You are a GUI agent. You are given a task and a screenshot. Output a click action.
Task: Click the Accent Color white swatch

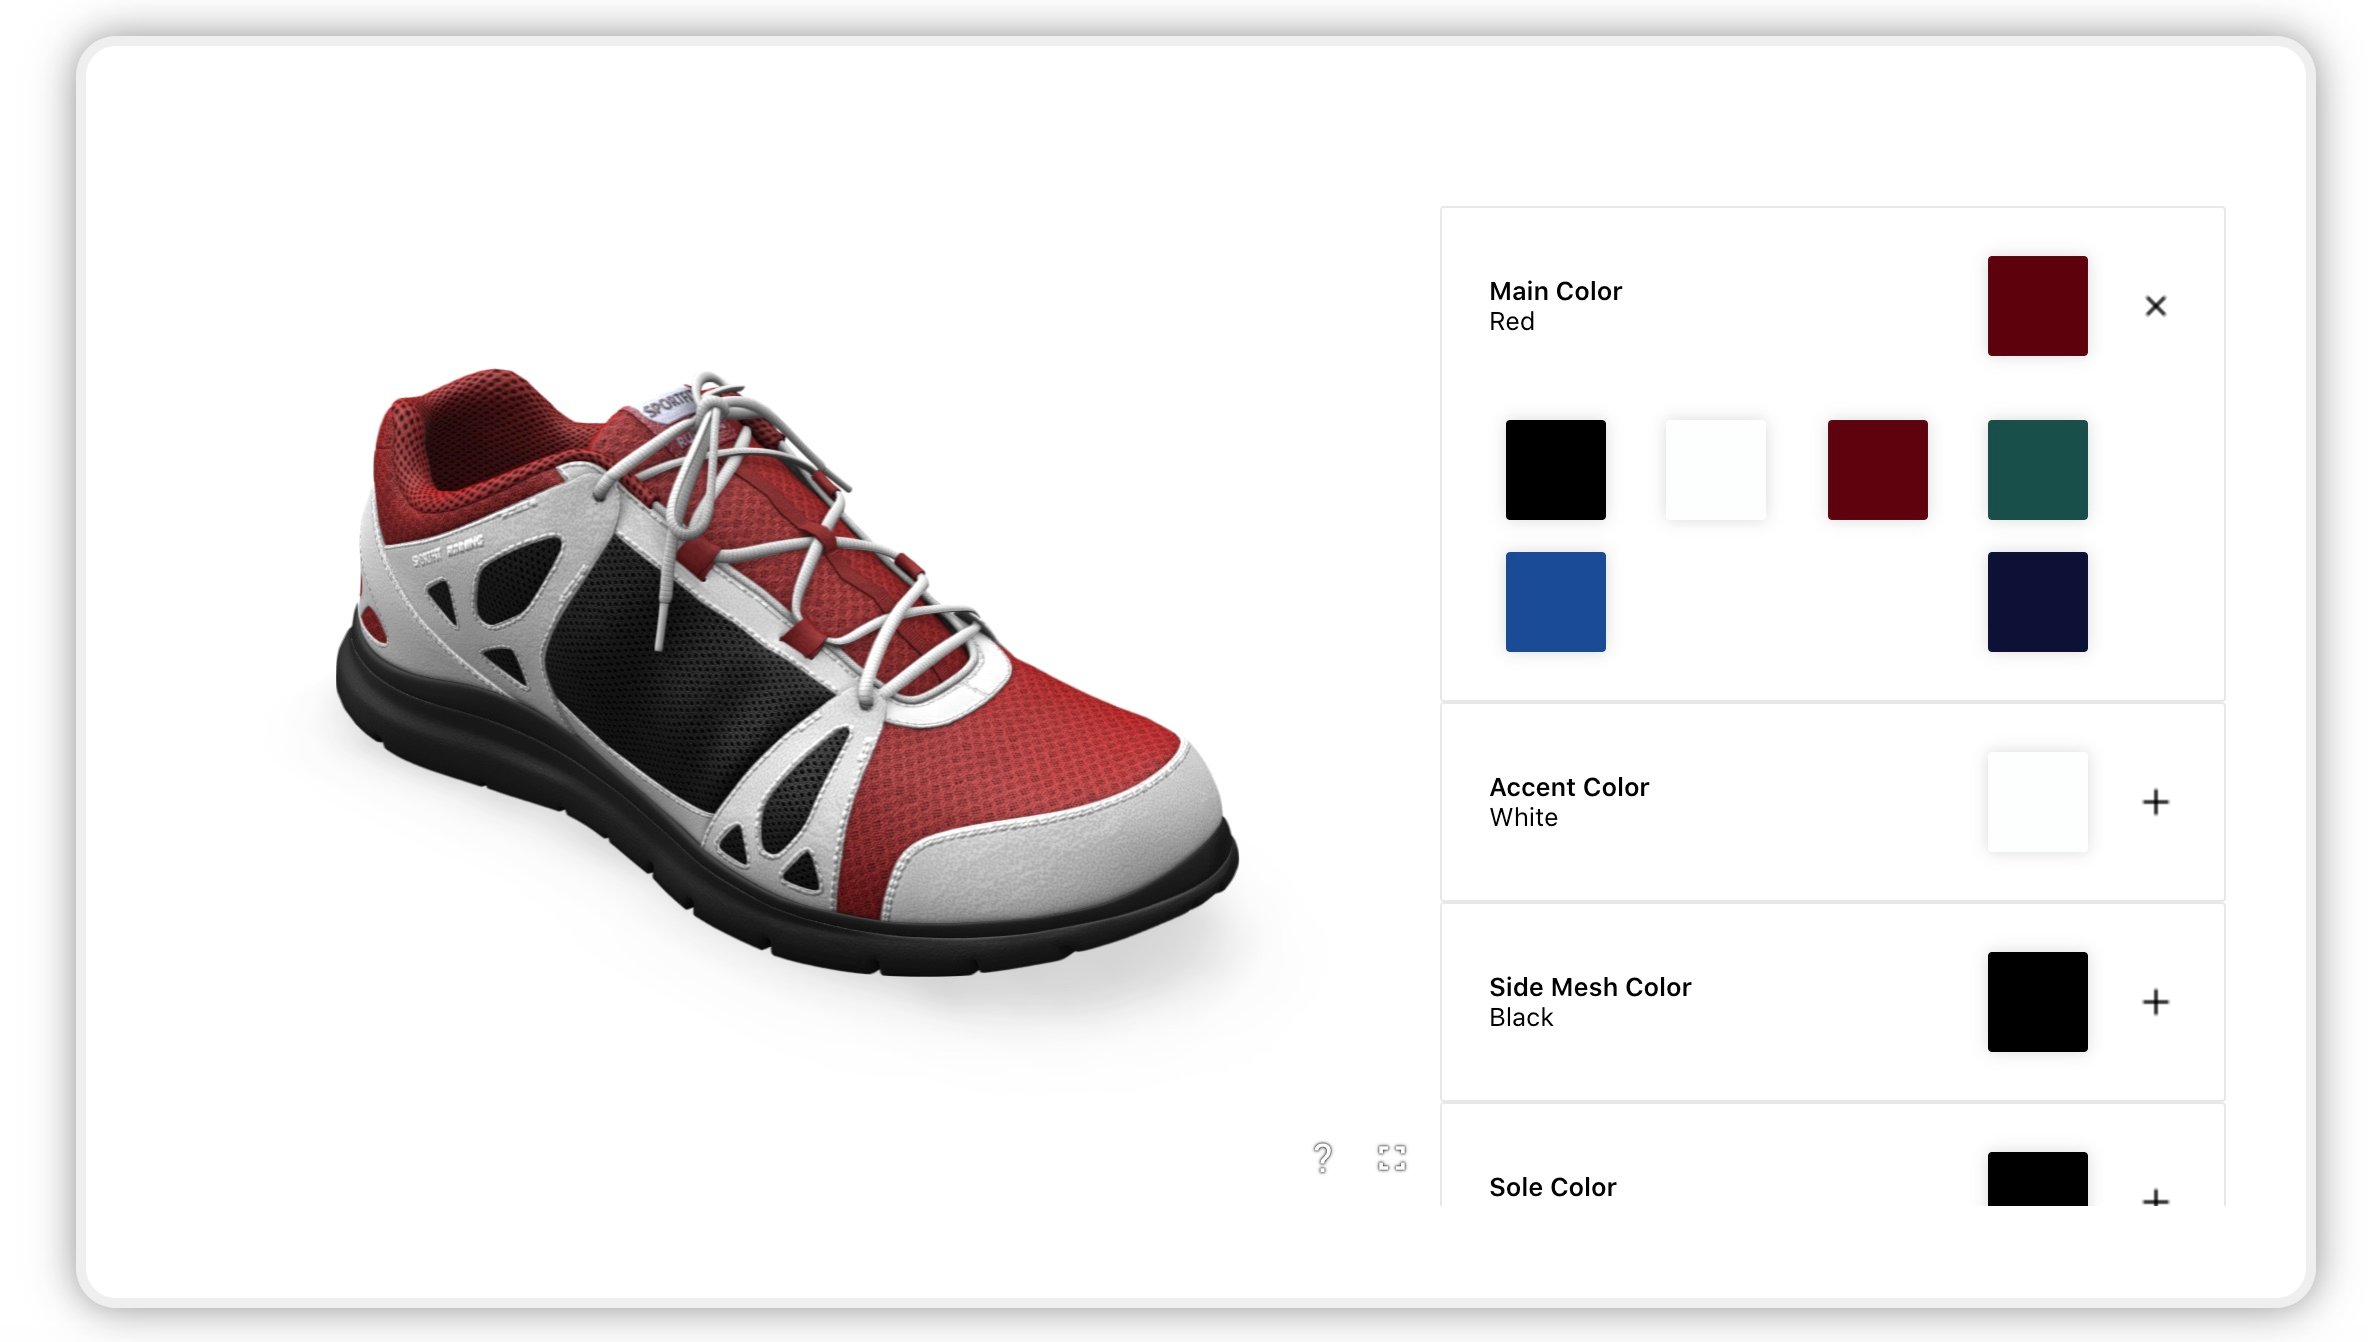pos(2038,800)
